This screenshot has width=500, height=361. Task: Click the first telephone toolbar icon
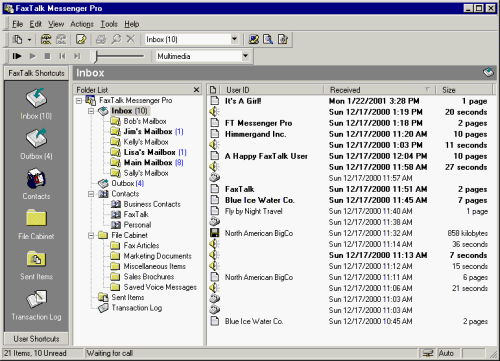pos(46,39)
